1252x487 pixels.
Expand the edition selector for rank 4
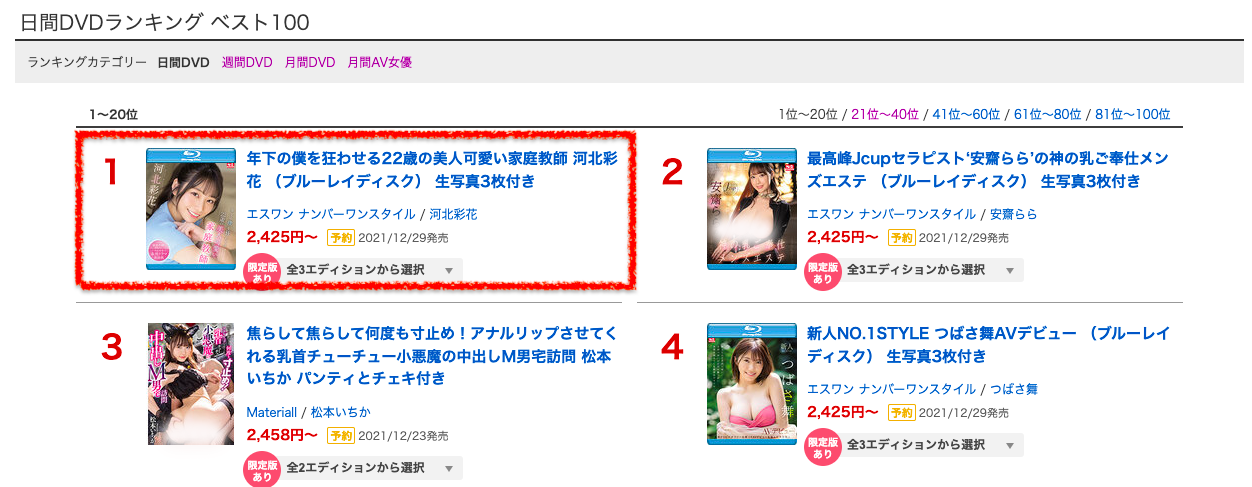[931, 445]
